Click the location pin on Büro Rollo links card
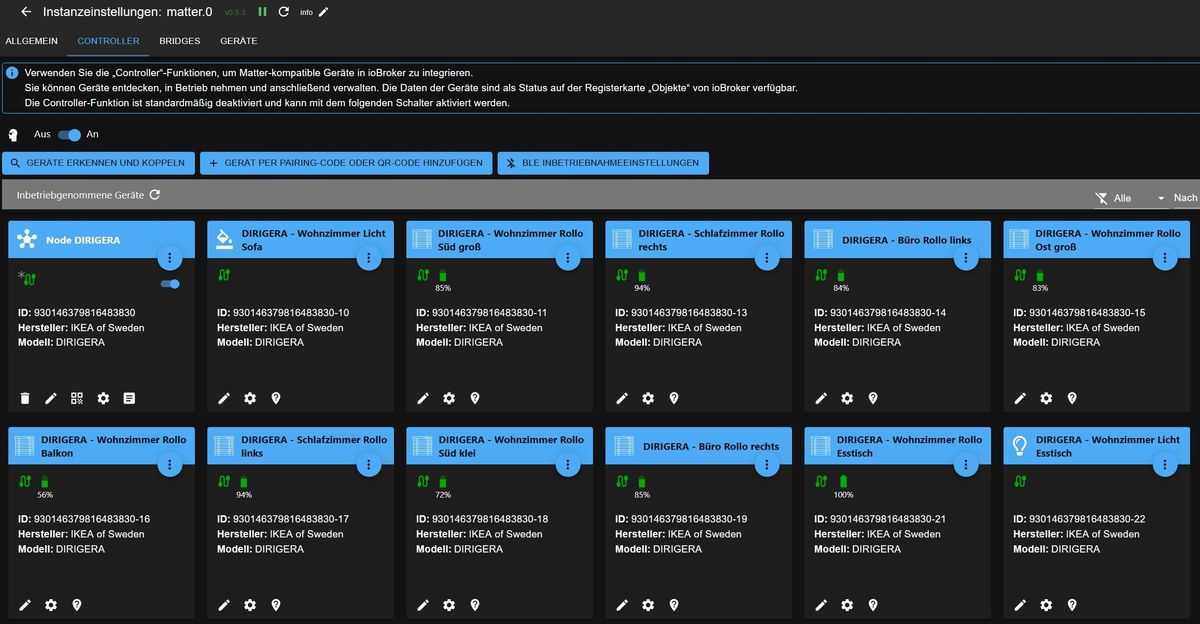This screenshot has height=624, width=1200. click(873, 398)
